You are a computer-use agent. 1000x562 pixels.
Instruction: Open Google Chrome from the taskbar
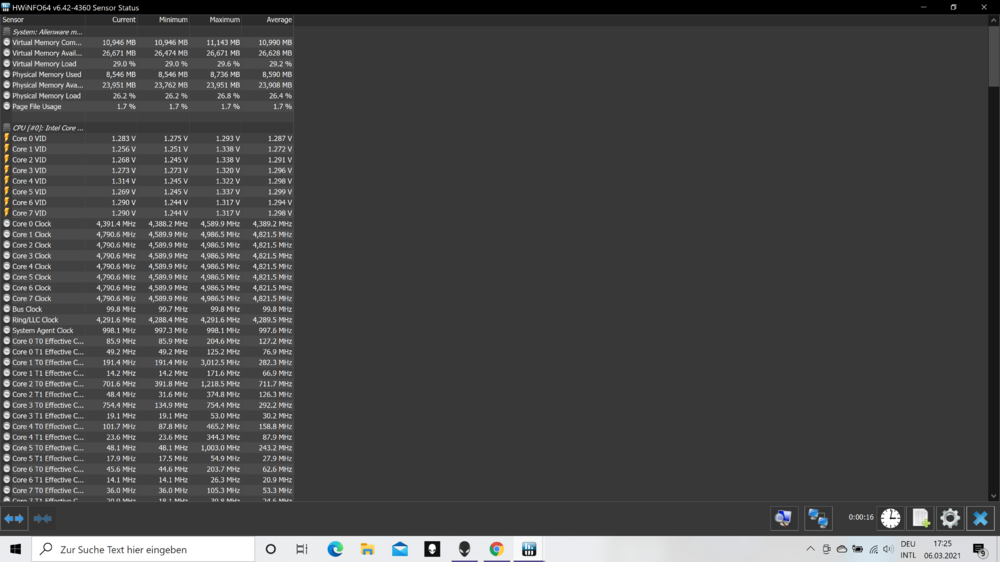pyautogui.click(x=496, y=549)
